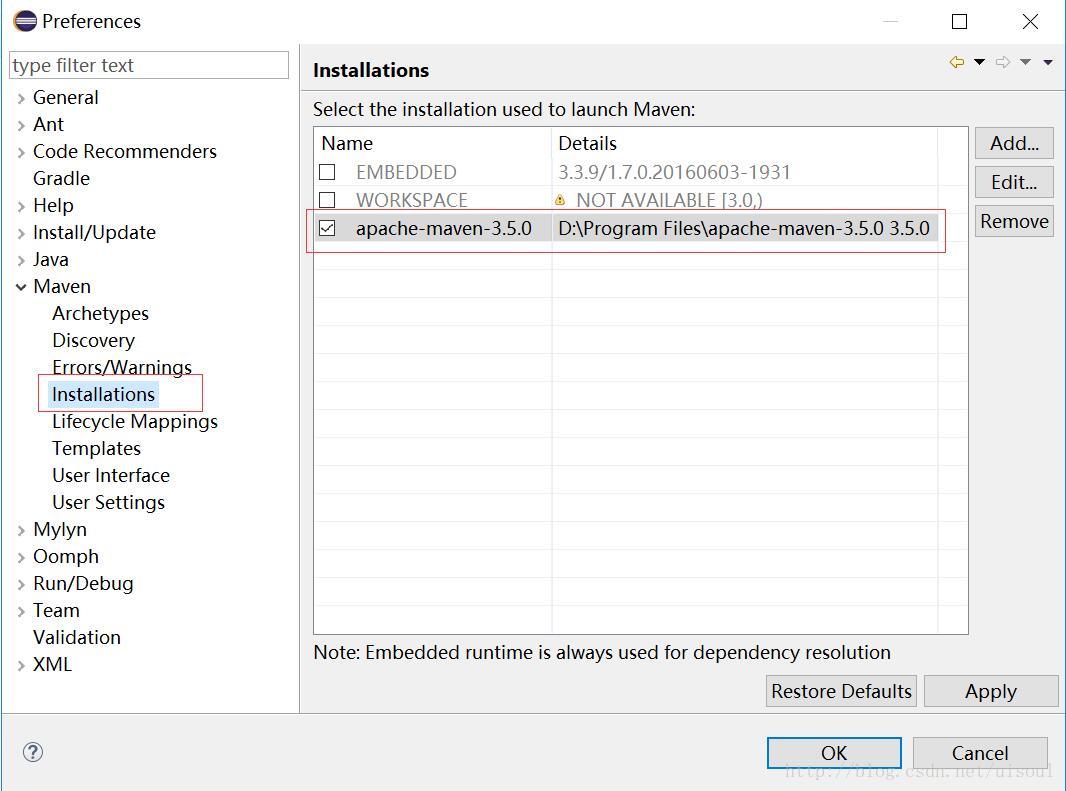Screen dimensions: 1066x791
Task: Expand the Team tree node
Action: (x=21, y=611)
